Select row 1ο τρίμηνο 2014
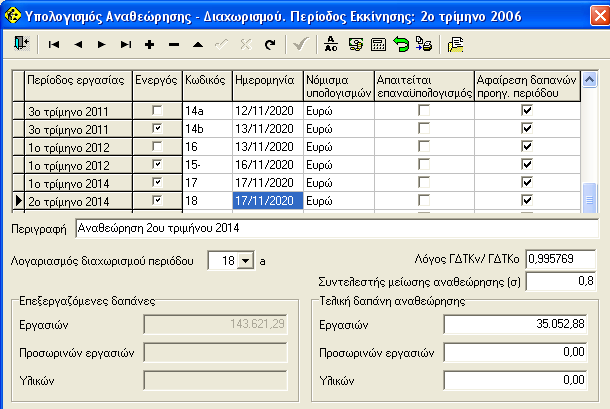The height and width of the screenshot is (409, 610). pyautogui.click(x=78, y=183)
